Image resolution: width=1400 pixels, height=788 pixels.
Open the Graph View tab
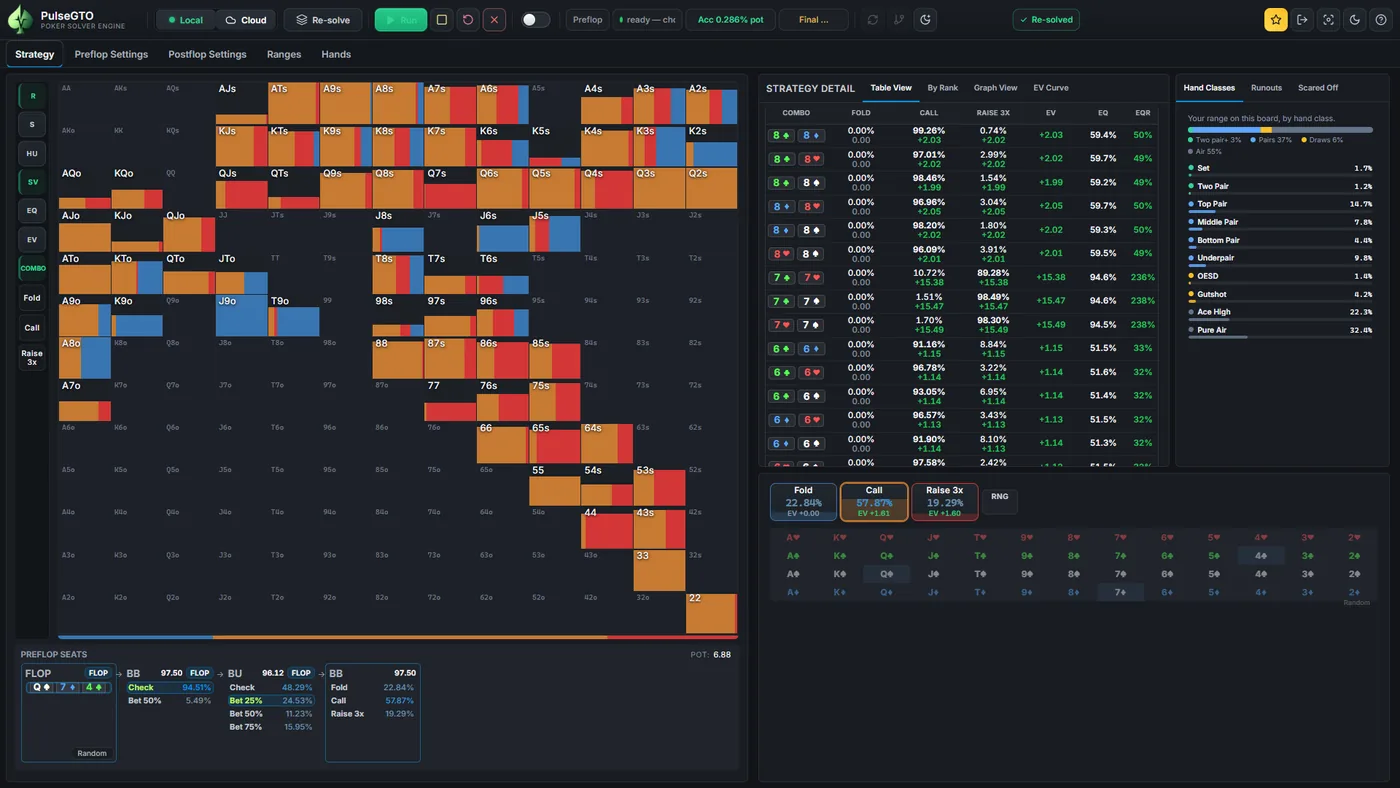tap(995, 88)
